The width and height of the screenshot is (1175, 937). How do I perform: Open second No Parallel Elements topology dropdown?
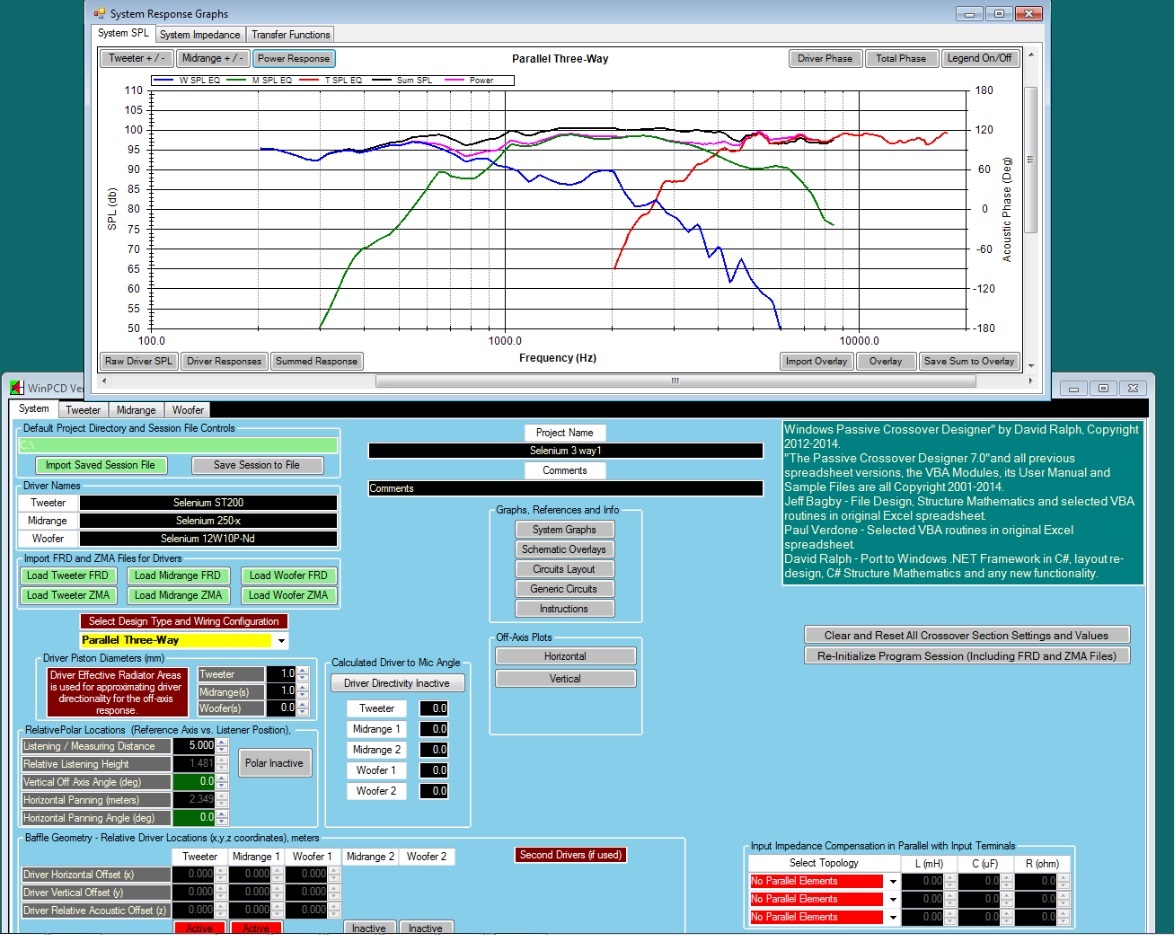pyautogui.click(x=892, y=900)
